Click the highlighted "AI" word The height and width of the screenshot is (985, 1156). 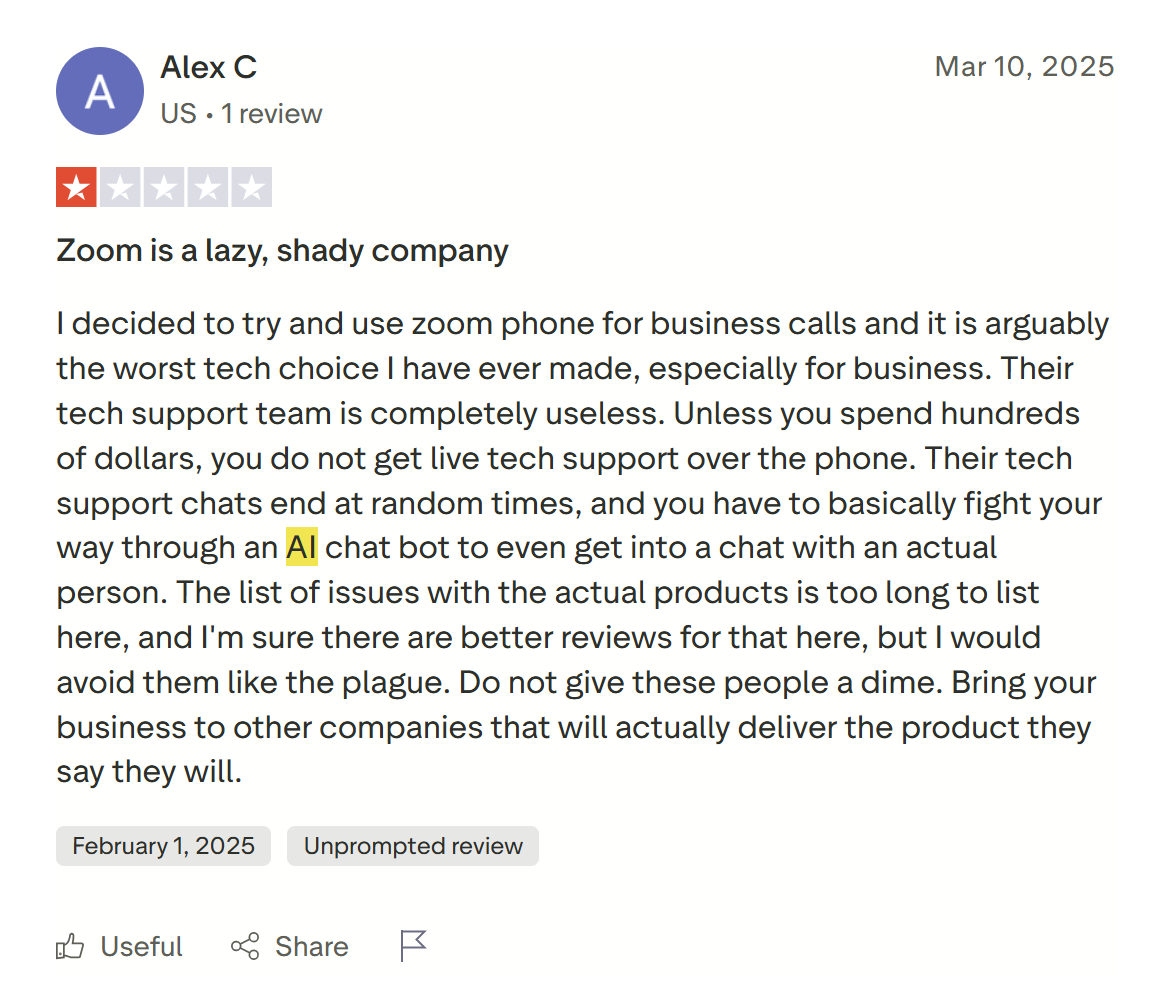pyautogui.click(x=301, y=548)
